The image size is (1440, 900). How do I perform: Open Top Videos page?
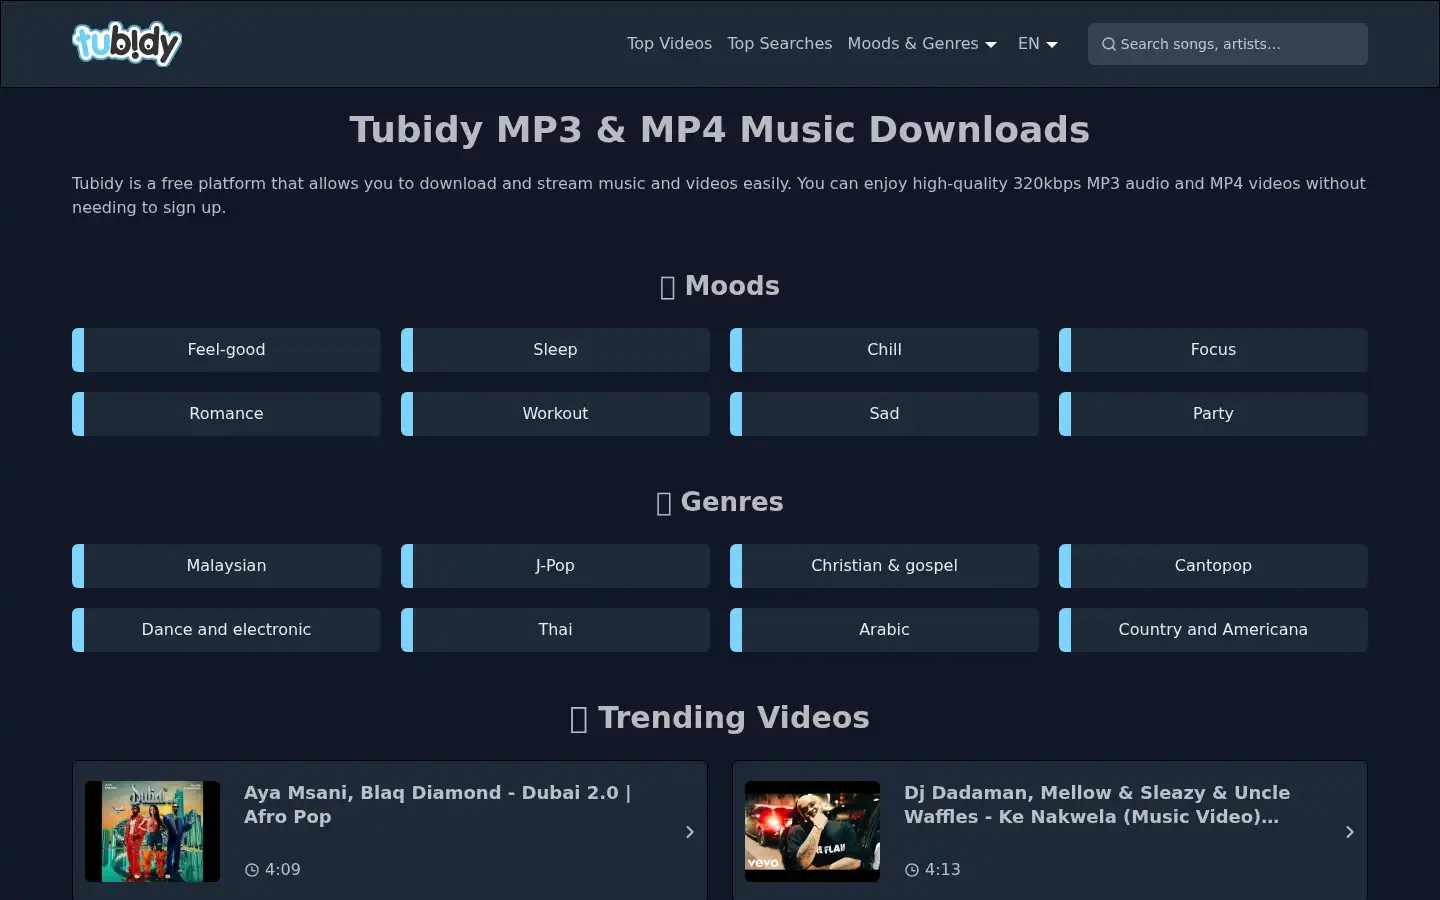669,44
